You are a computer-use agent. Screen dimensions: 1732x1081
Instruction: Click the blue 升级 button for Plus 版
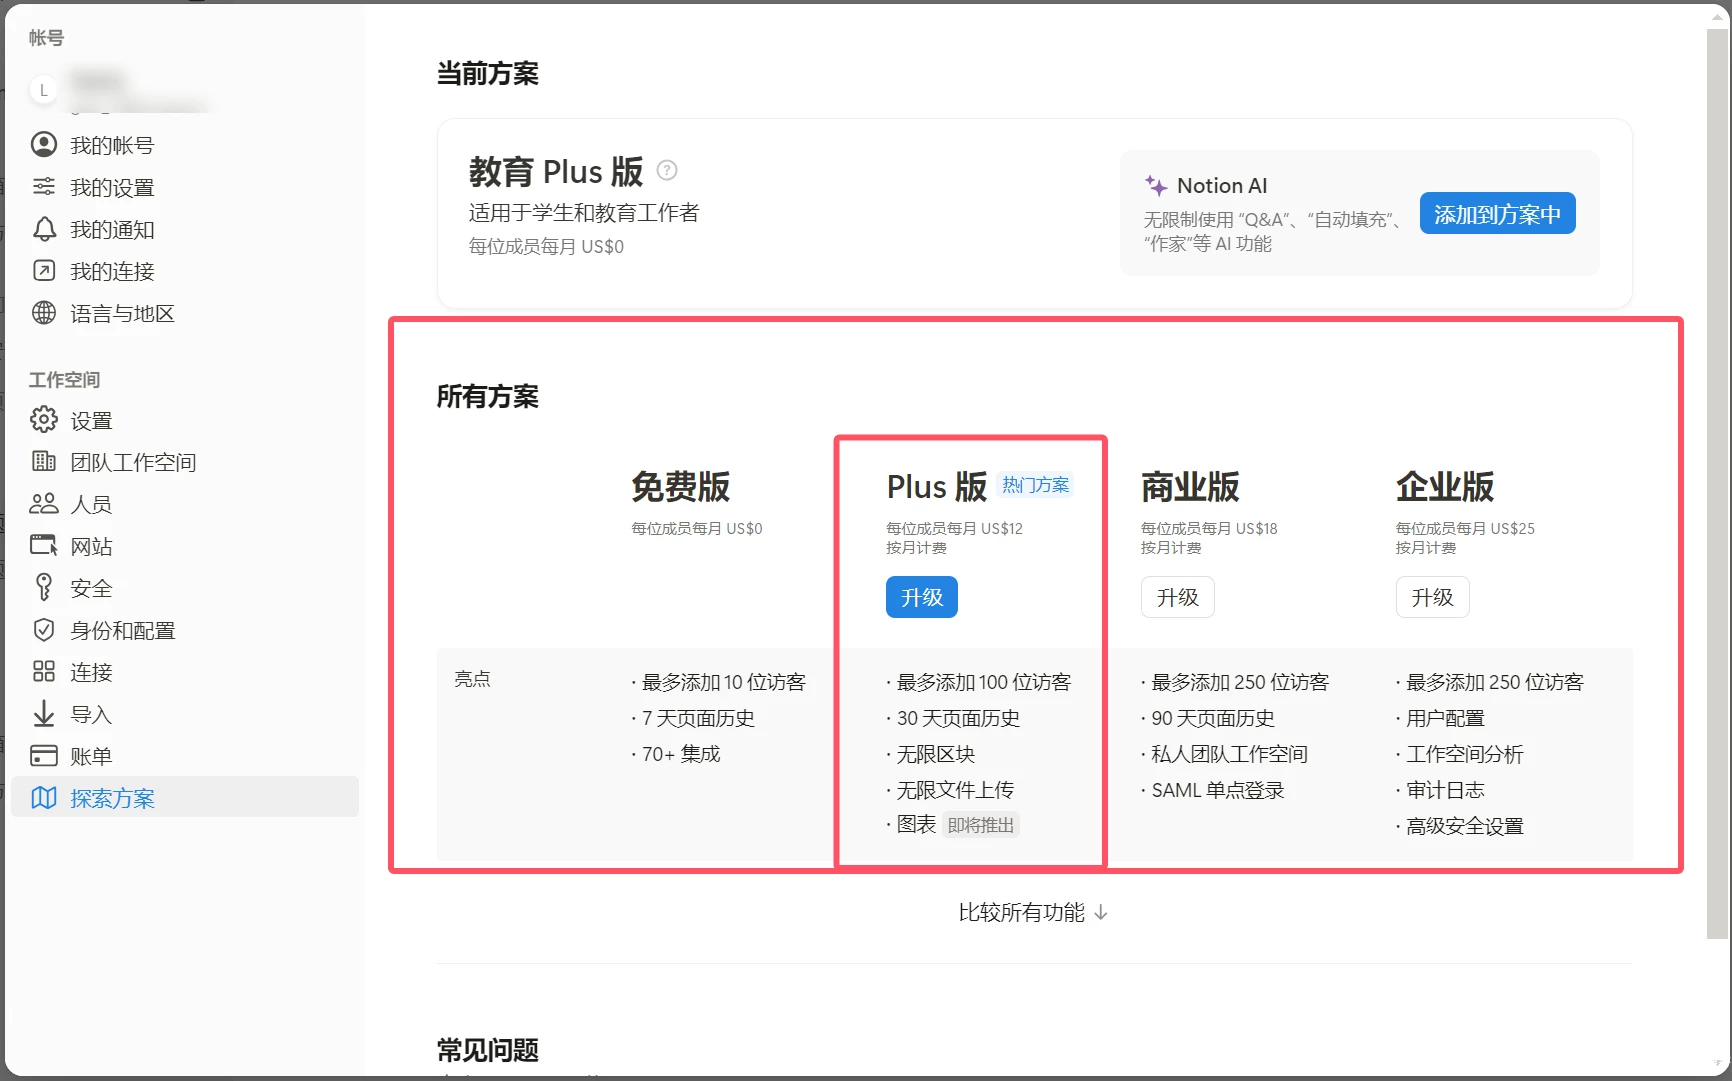(x=921, y=597)
